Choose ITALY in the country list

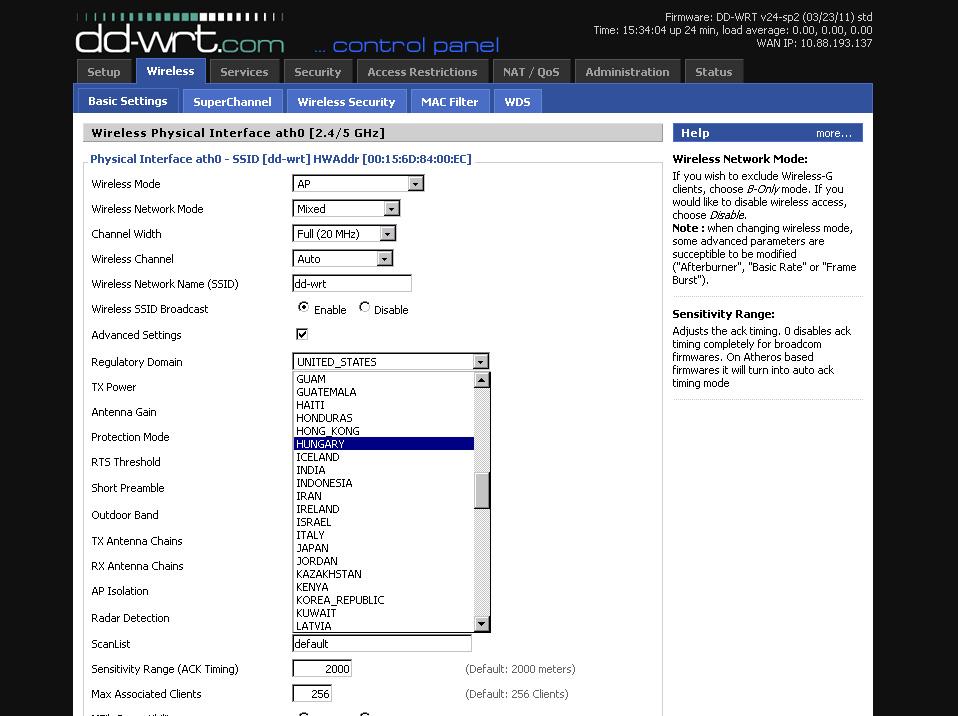[x=384, y=535]
